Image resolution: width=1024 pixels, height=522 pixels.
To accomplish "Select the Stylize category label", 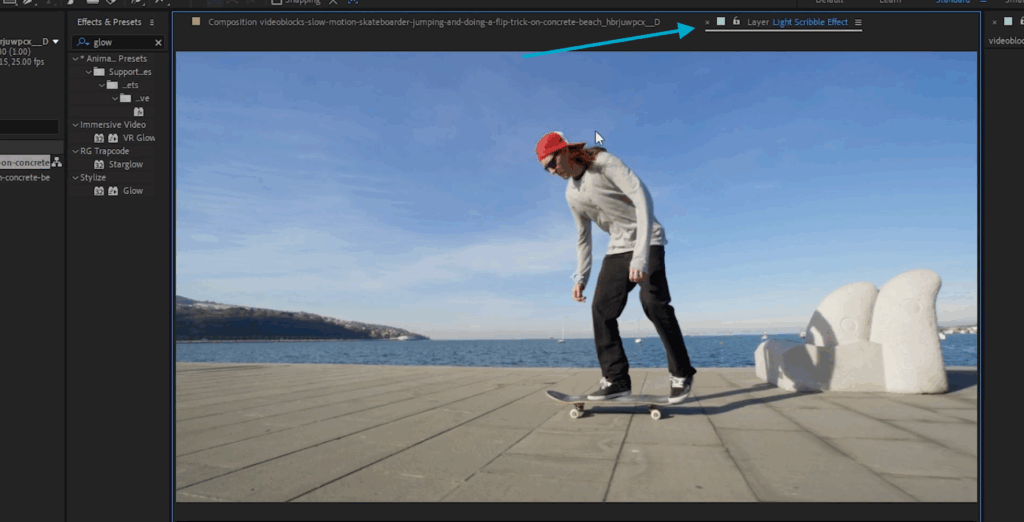I will (x=93, y=177).
